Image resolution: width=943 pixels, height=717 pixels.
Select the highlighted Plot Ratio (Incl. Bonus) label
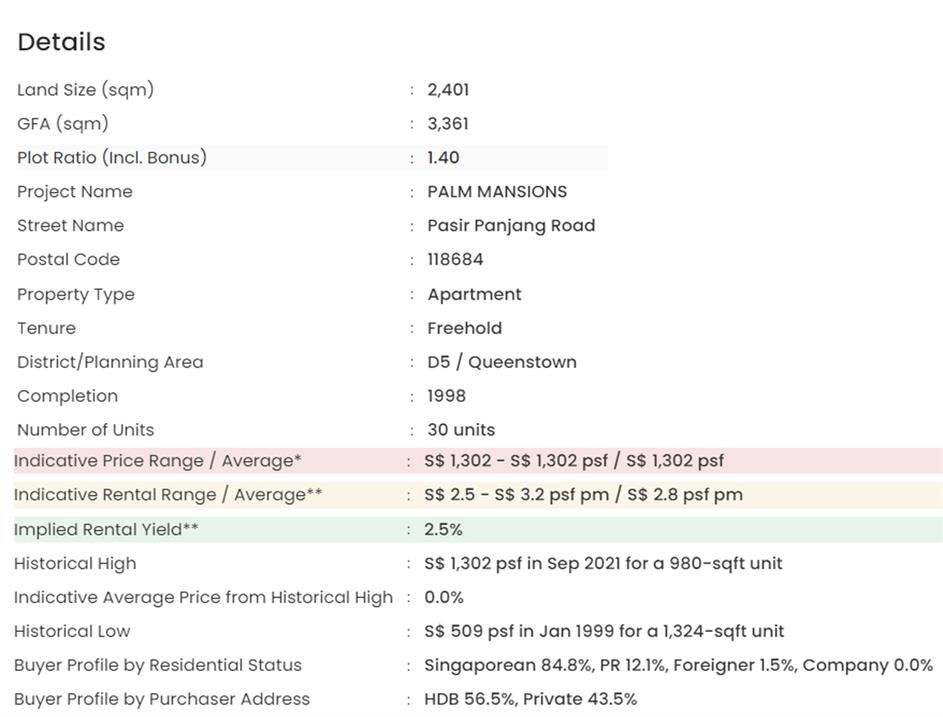pos(112,157)
